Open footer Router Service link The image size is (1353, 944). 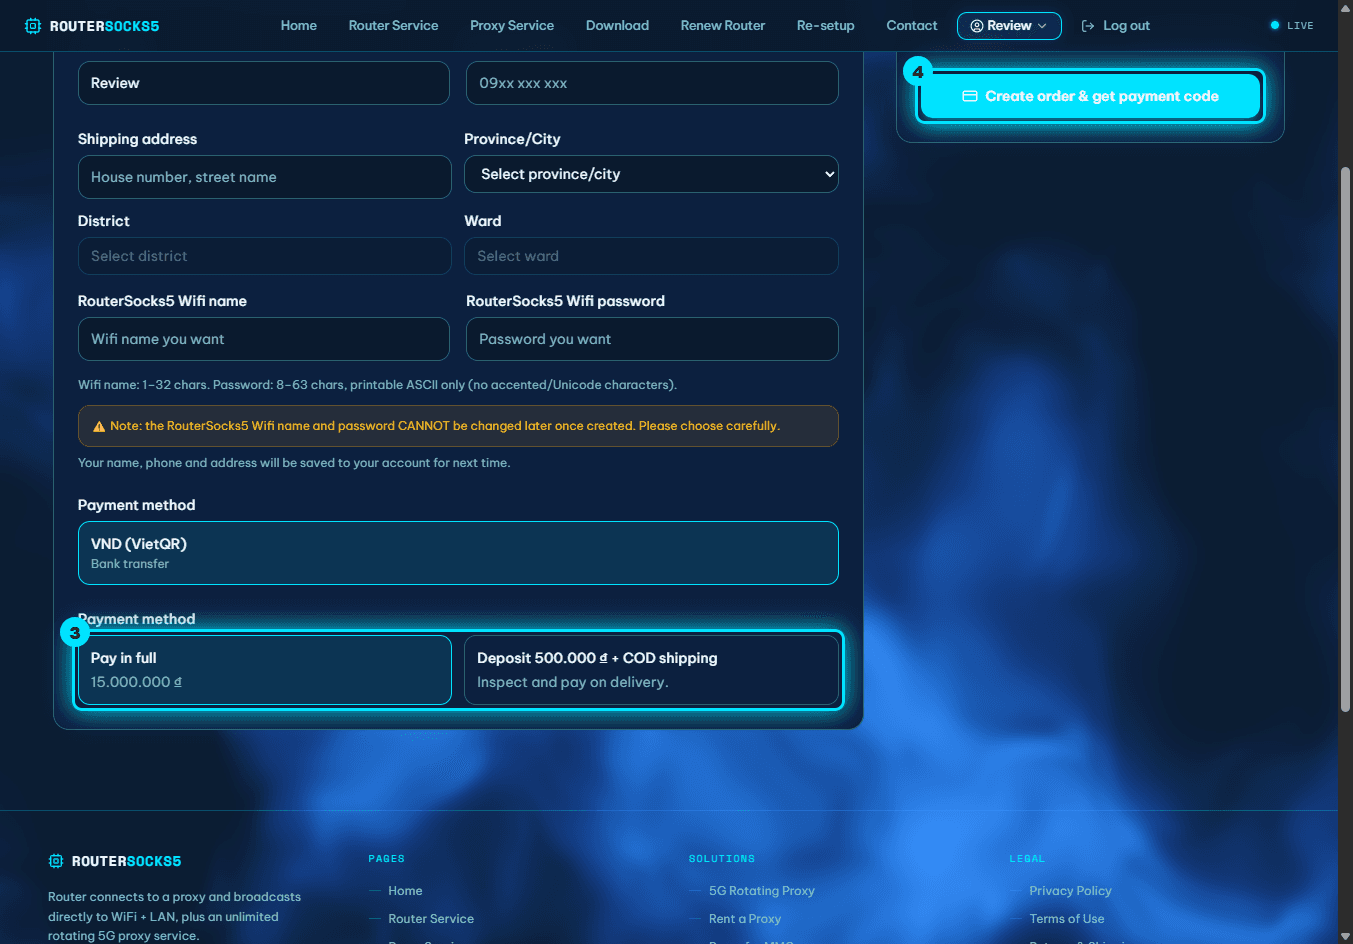click(x=431, y=919)
